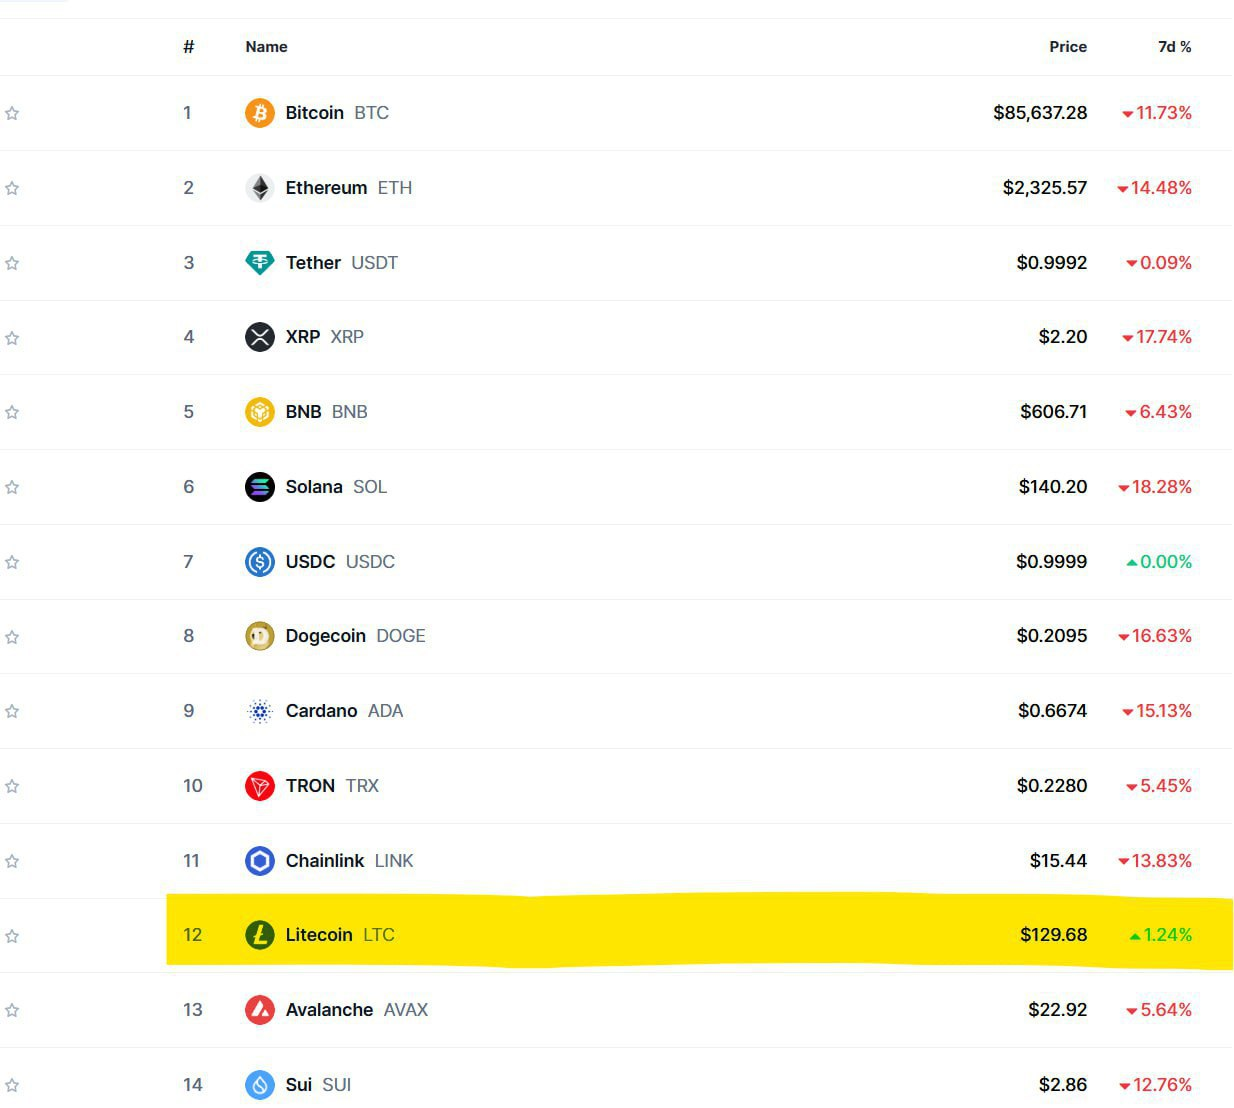This screenshot has width=1234, height=1108.
Task: Select the Avalanche logo icon
Action: [x=259, y=1010]
